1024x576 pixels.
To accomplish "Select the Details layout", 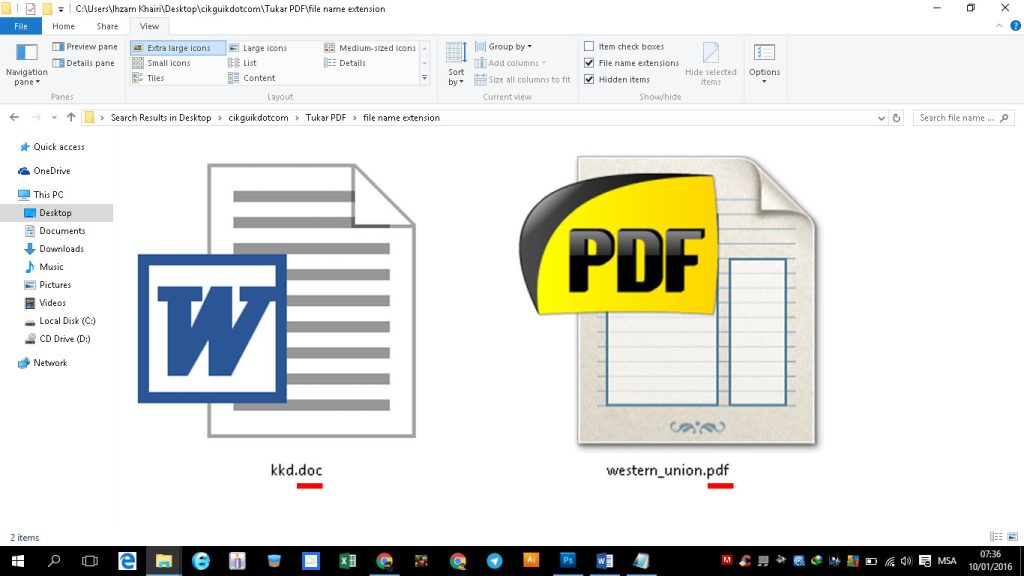I will 345,63.
